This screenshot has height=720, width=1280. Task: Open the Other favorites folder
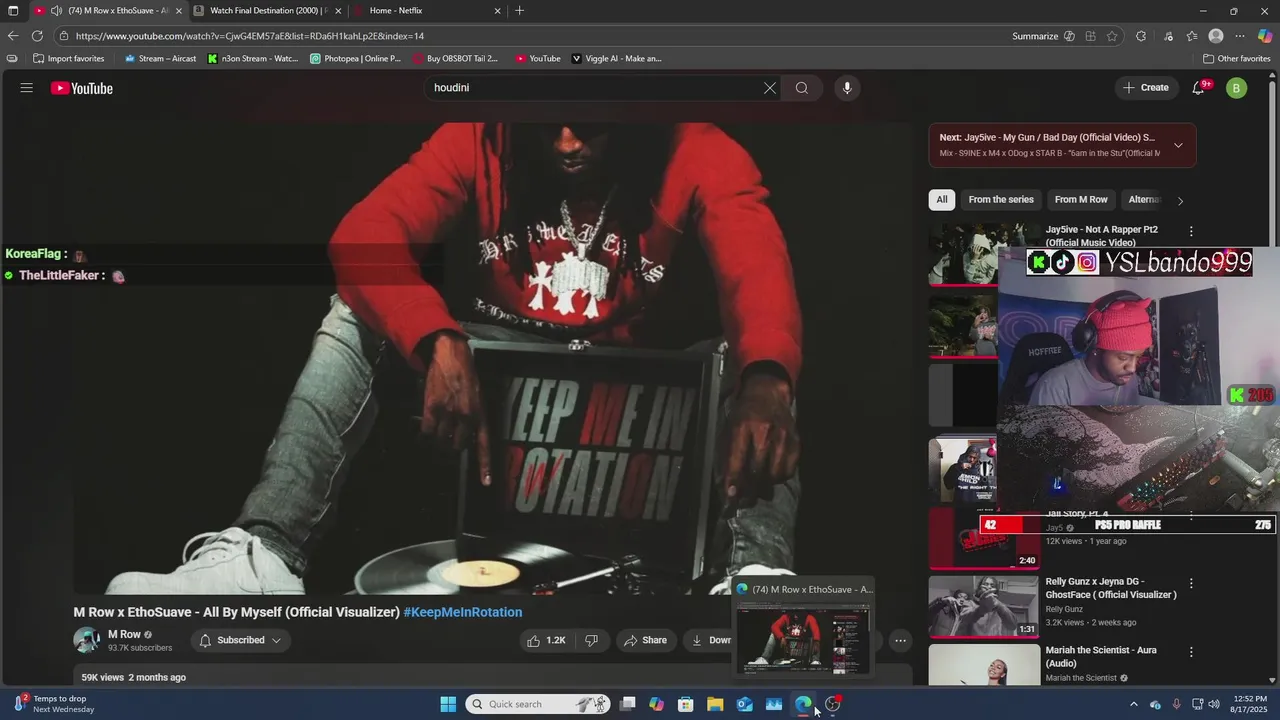tap(1236, 58)
